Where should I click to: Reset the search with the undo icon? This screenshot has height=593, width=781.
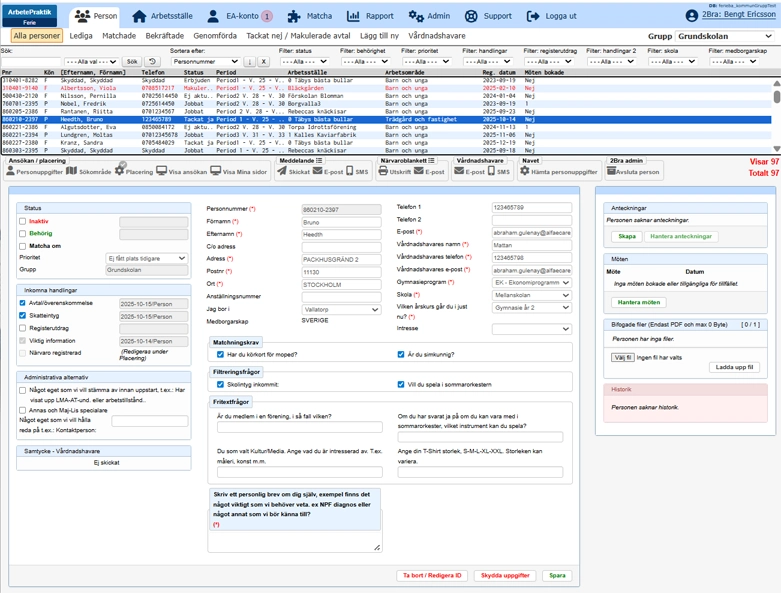(152, 61)
